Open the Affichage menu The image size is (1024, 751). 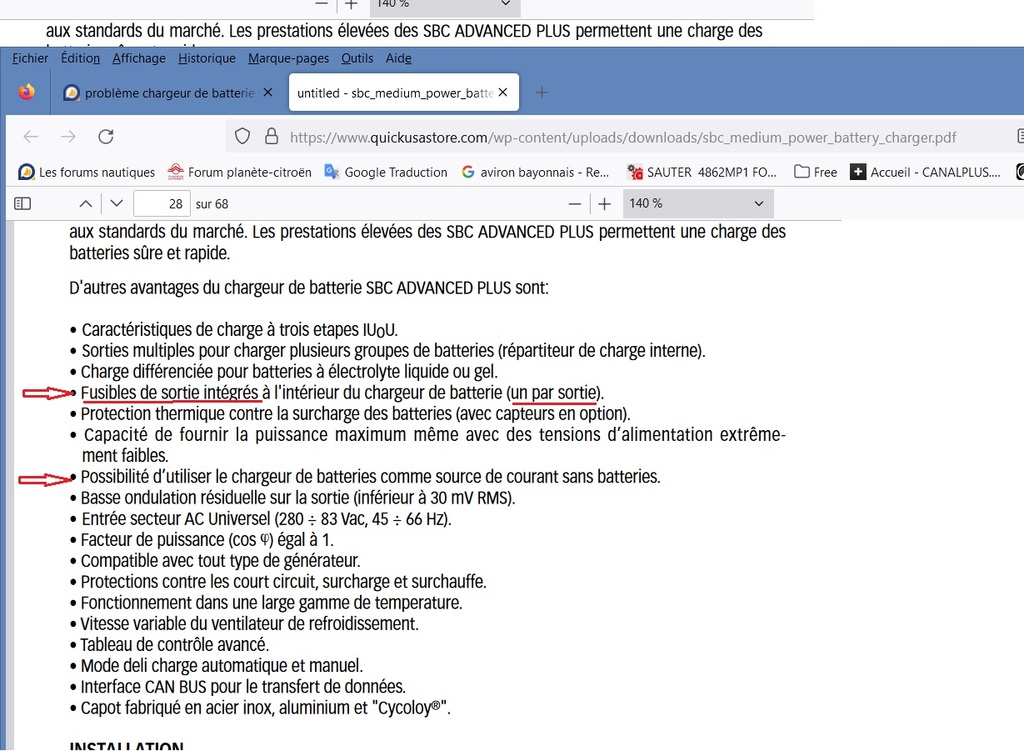pos(138,58)
